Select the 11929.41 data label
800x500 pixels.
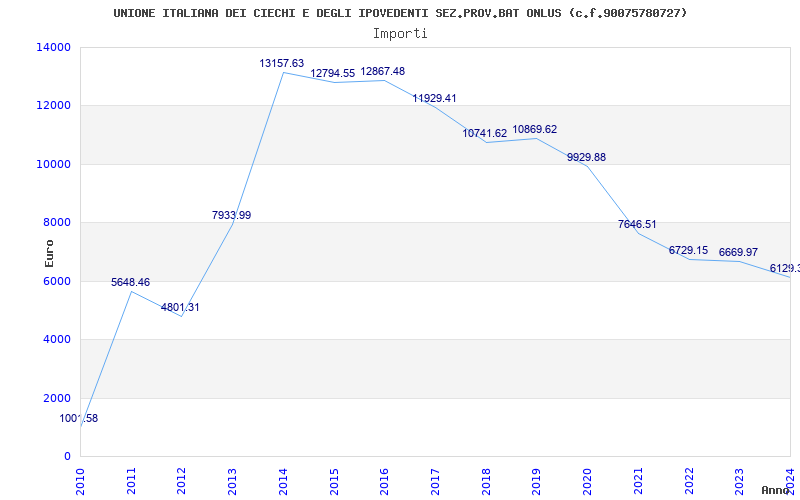click(434, 98)
